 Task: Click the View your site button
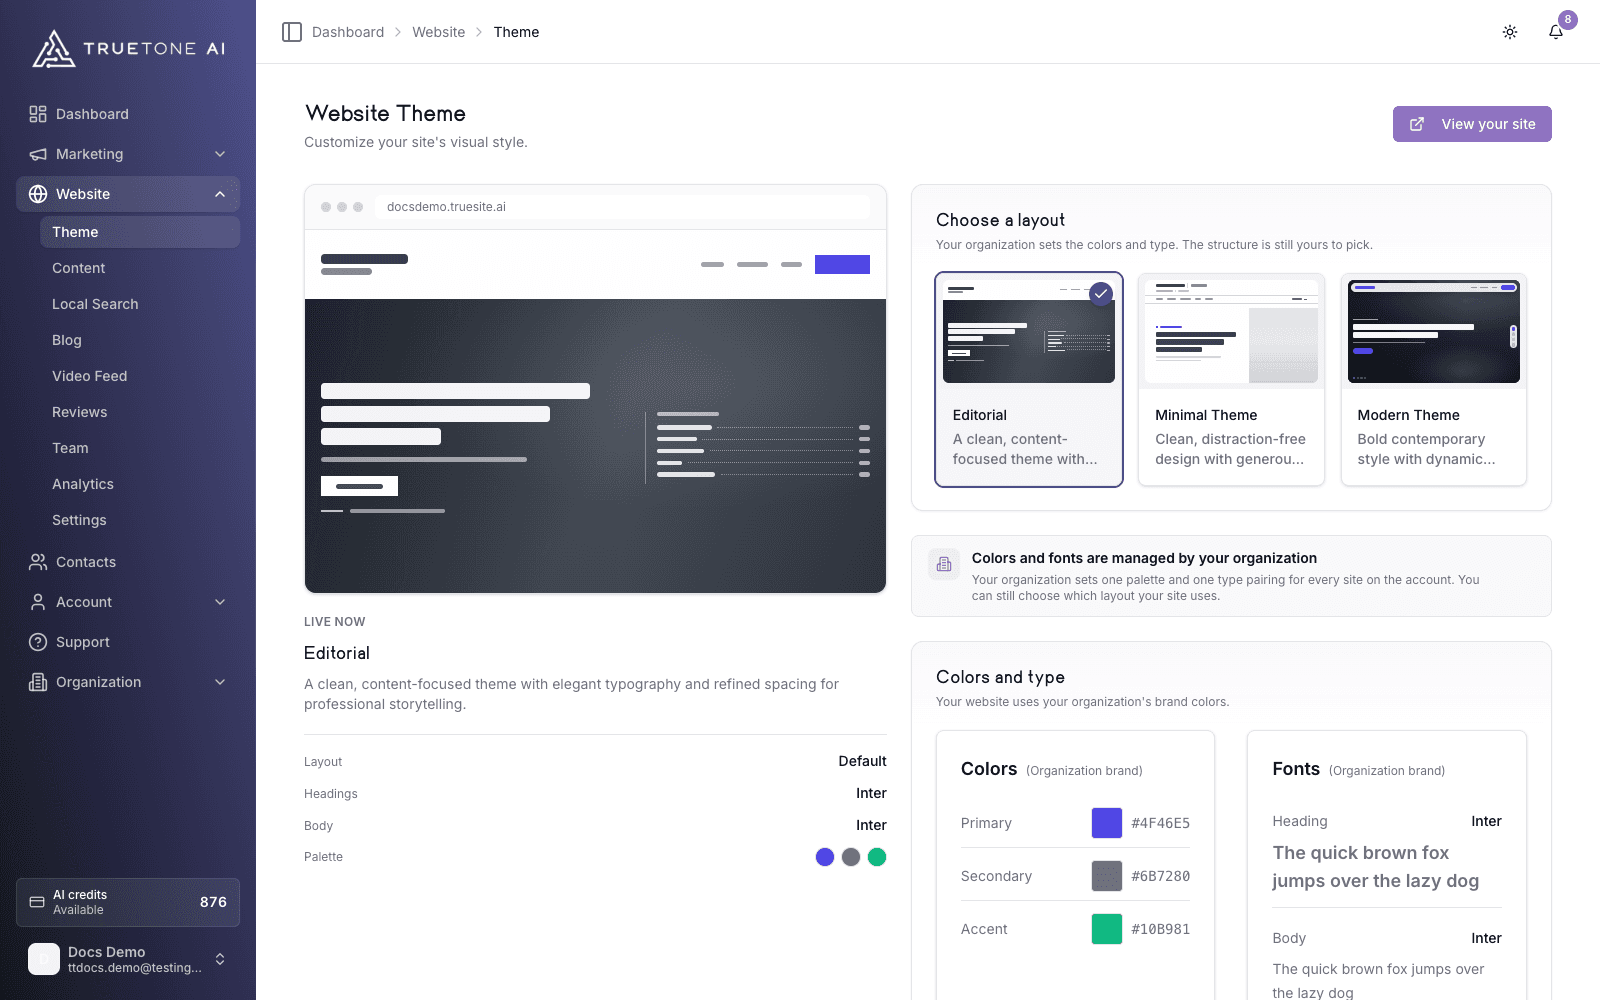[1472, 124]
